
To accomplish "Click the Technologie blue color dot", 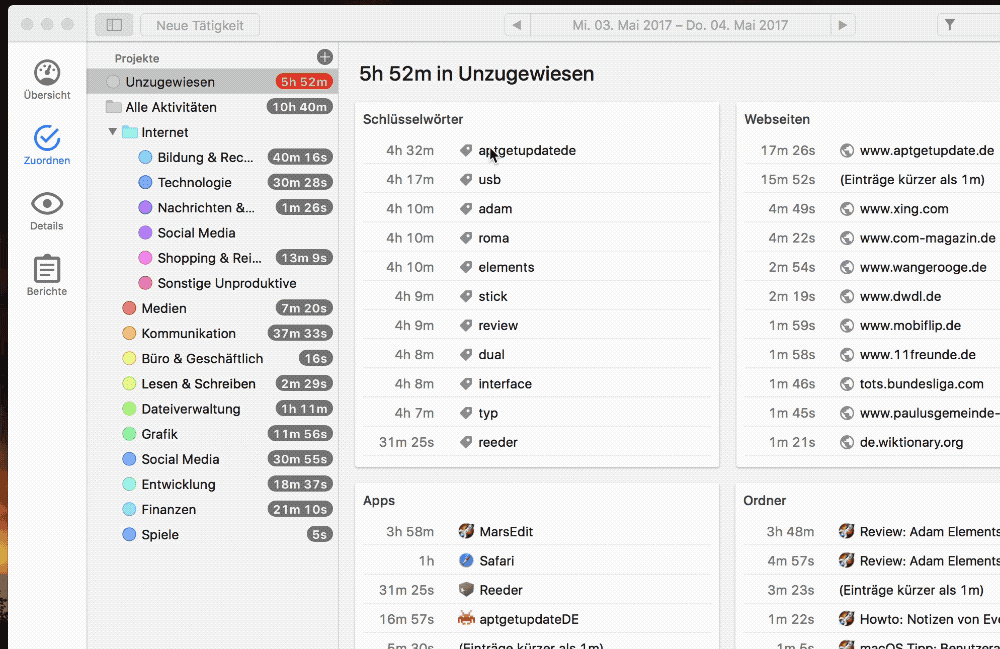I will (x=145, y=182).
